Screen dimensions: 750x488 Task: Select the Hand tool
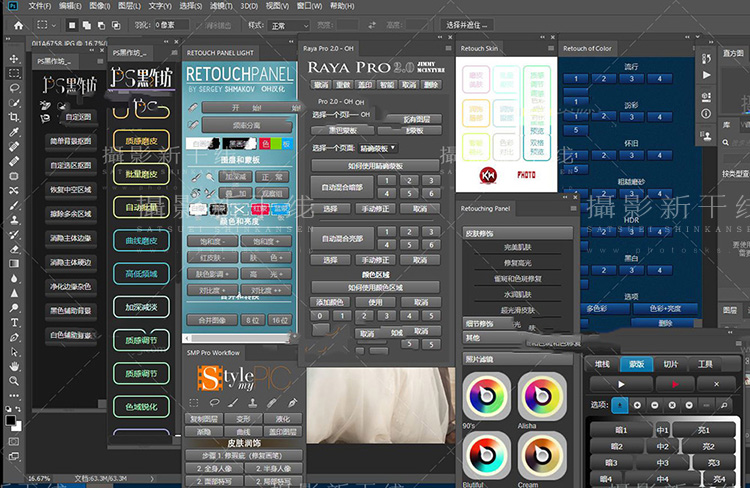point(14,366)
